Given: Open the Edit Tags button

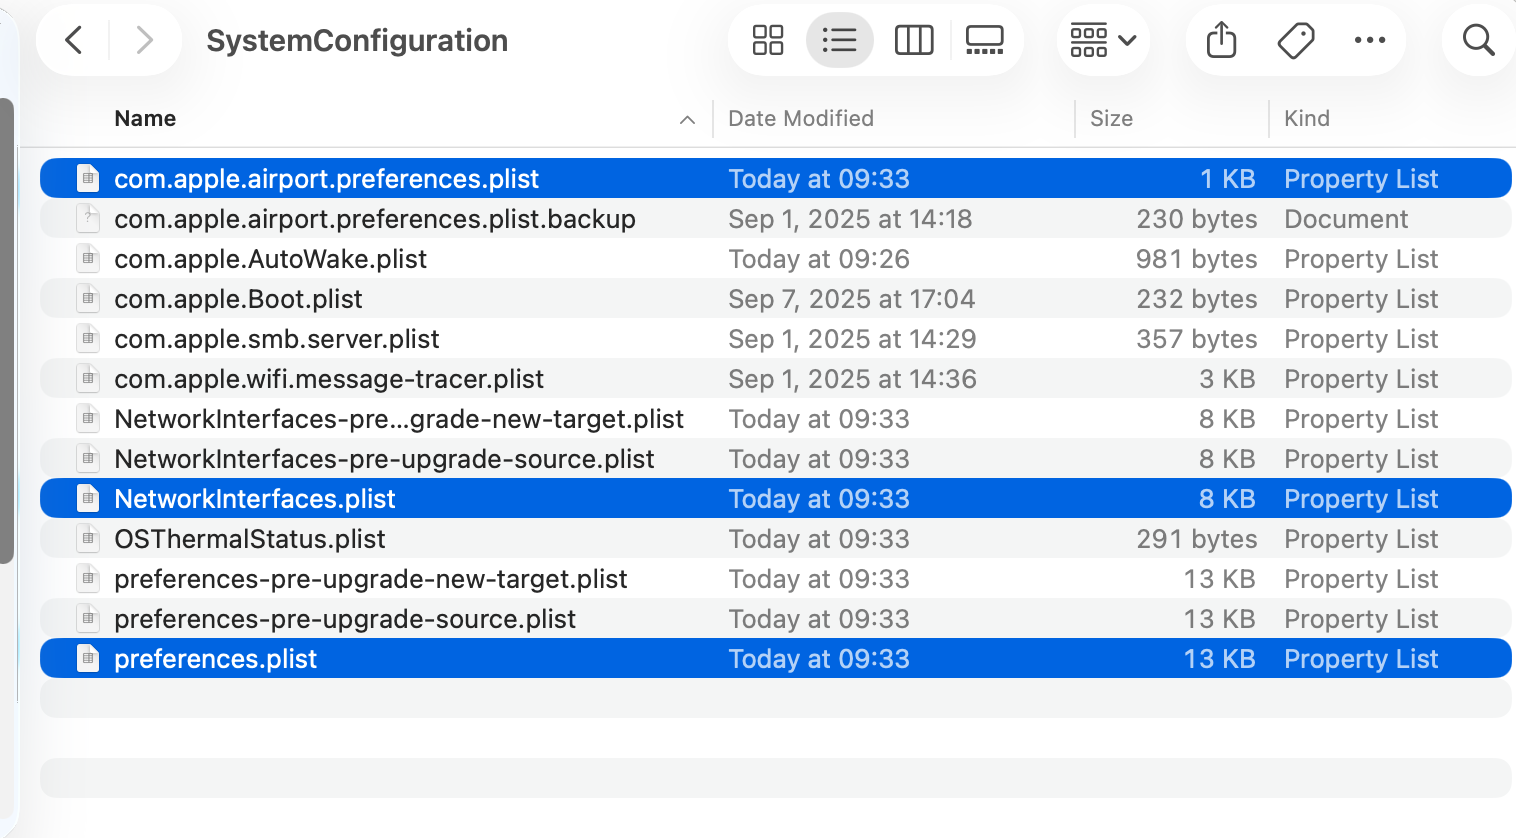Looking at the screenshot, I should tap(1296, 41).
